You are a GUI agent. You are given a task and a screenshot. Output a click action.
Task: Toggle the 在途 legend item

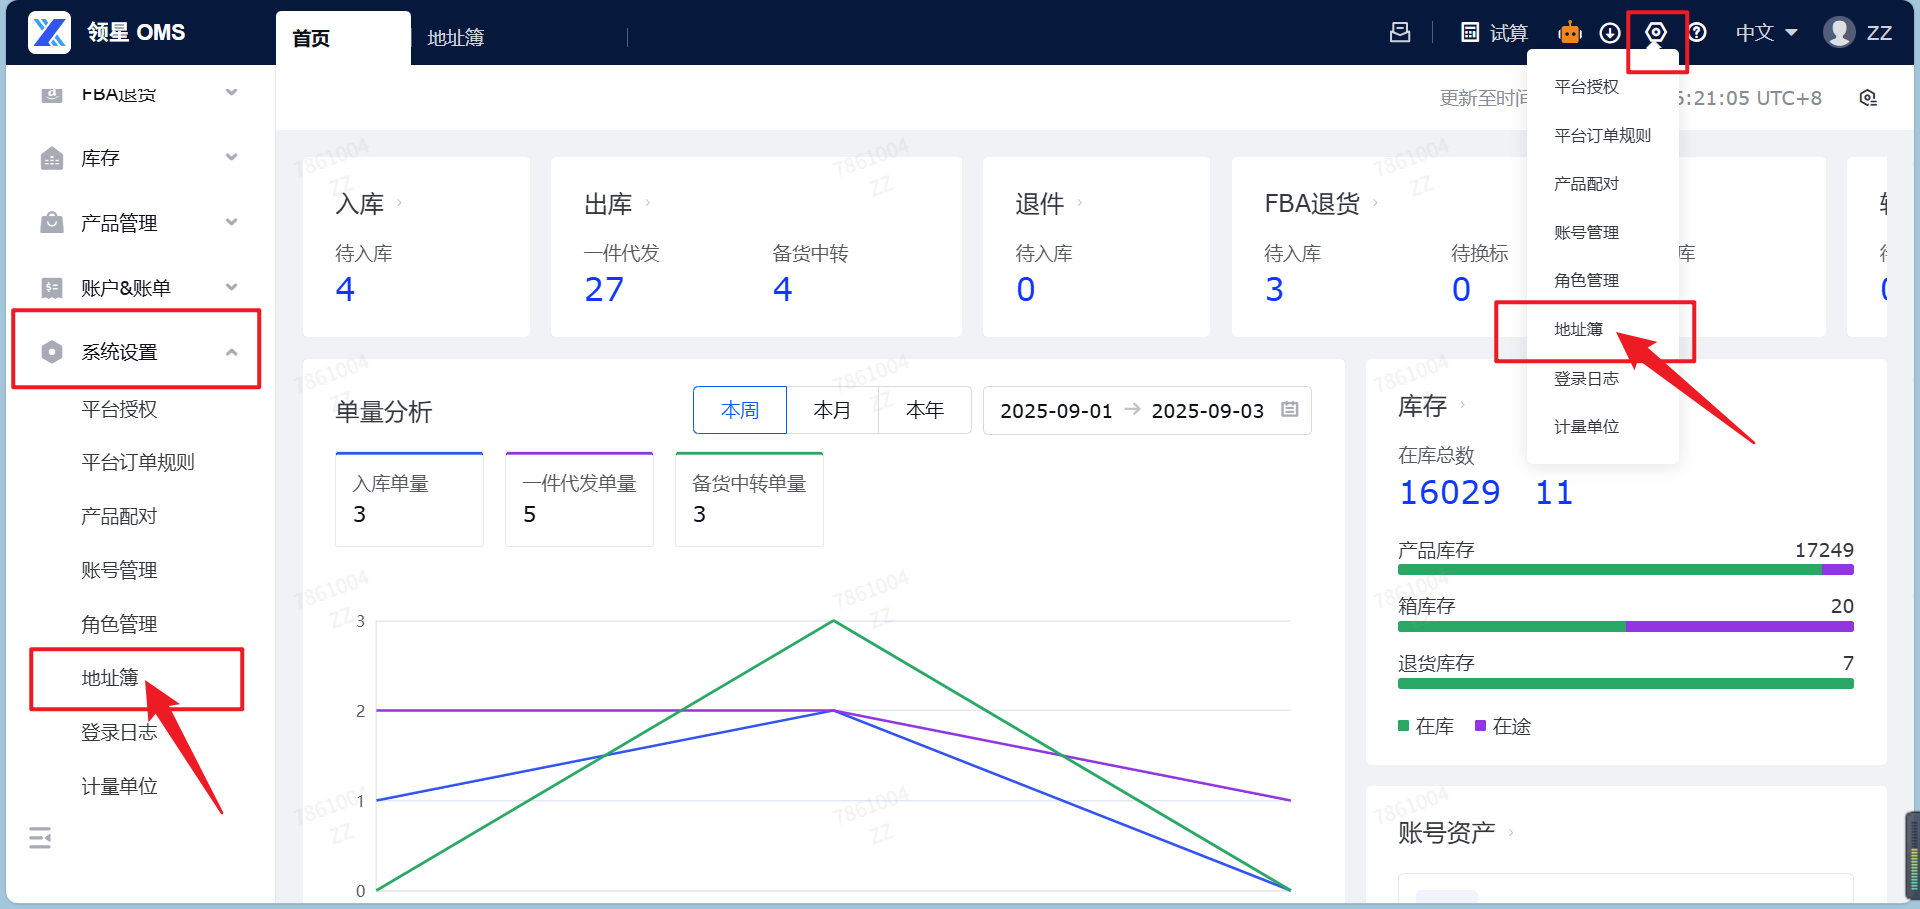click(x=1503, y=726)
